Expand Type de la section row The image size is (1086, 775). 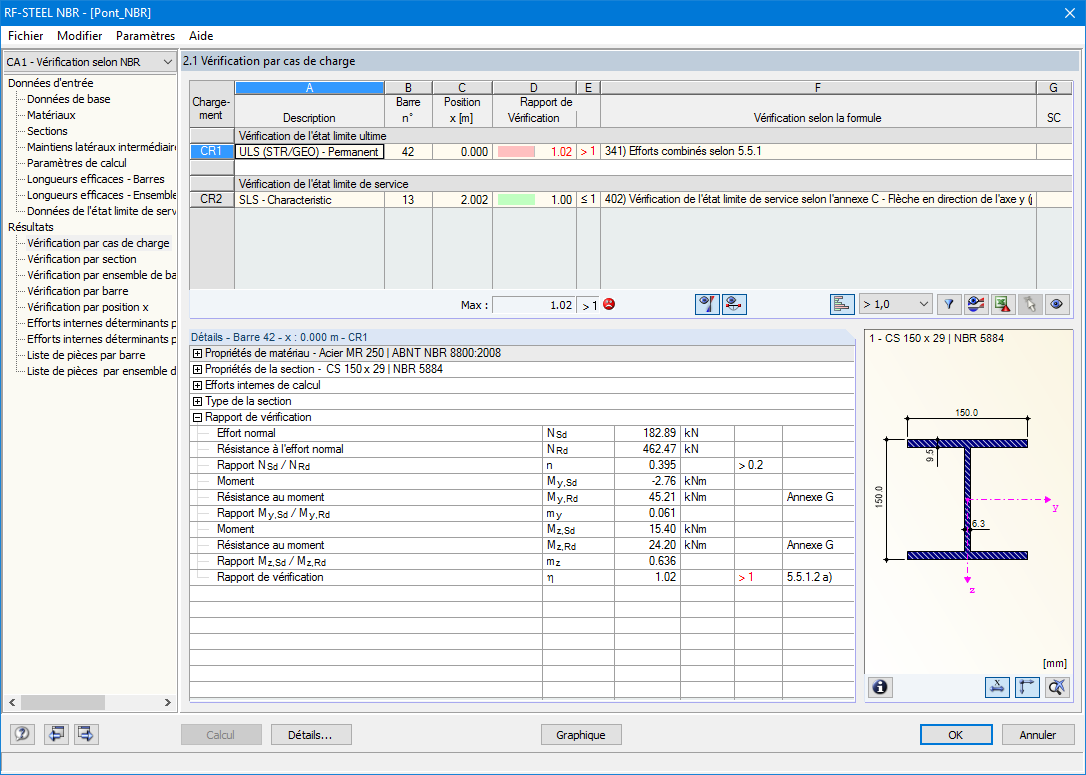(197, 401)
